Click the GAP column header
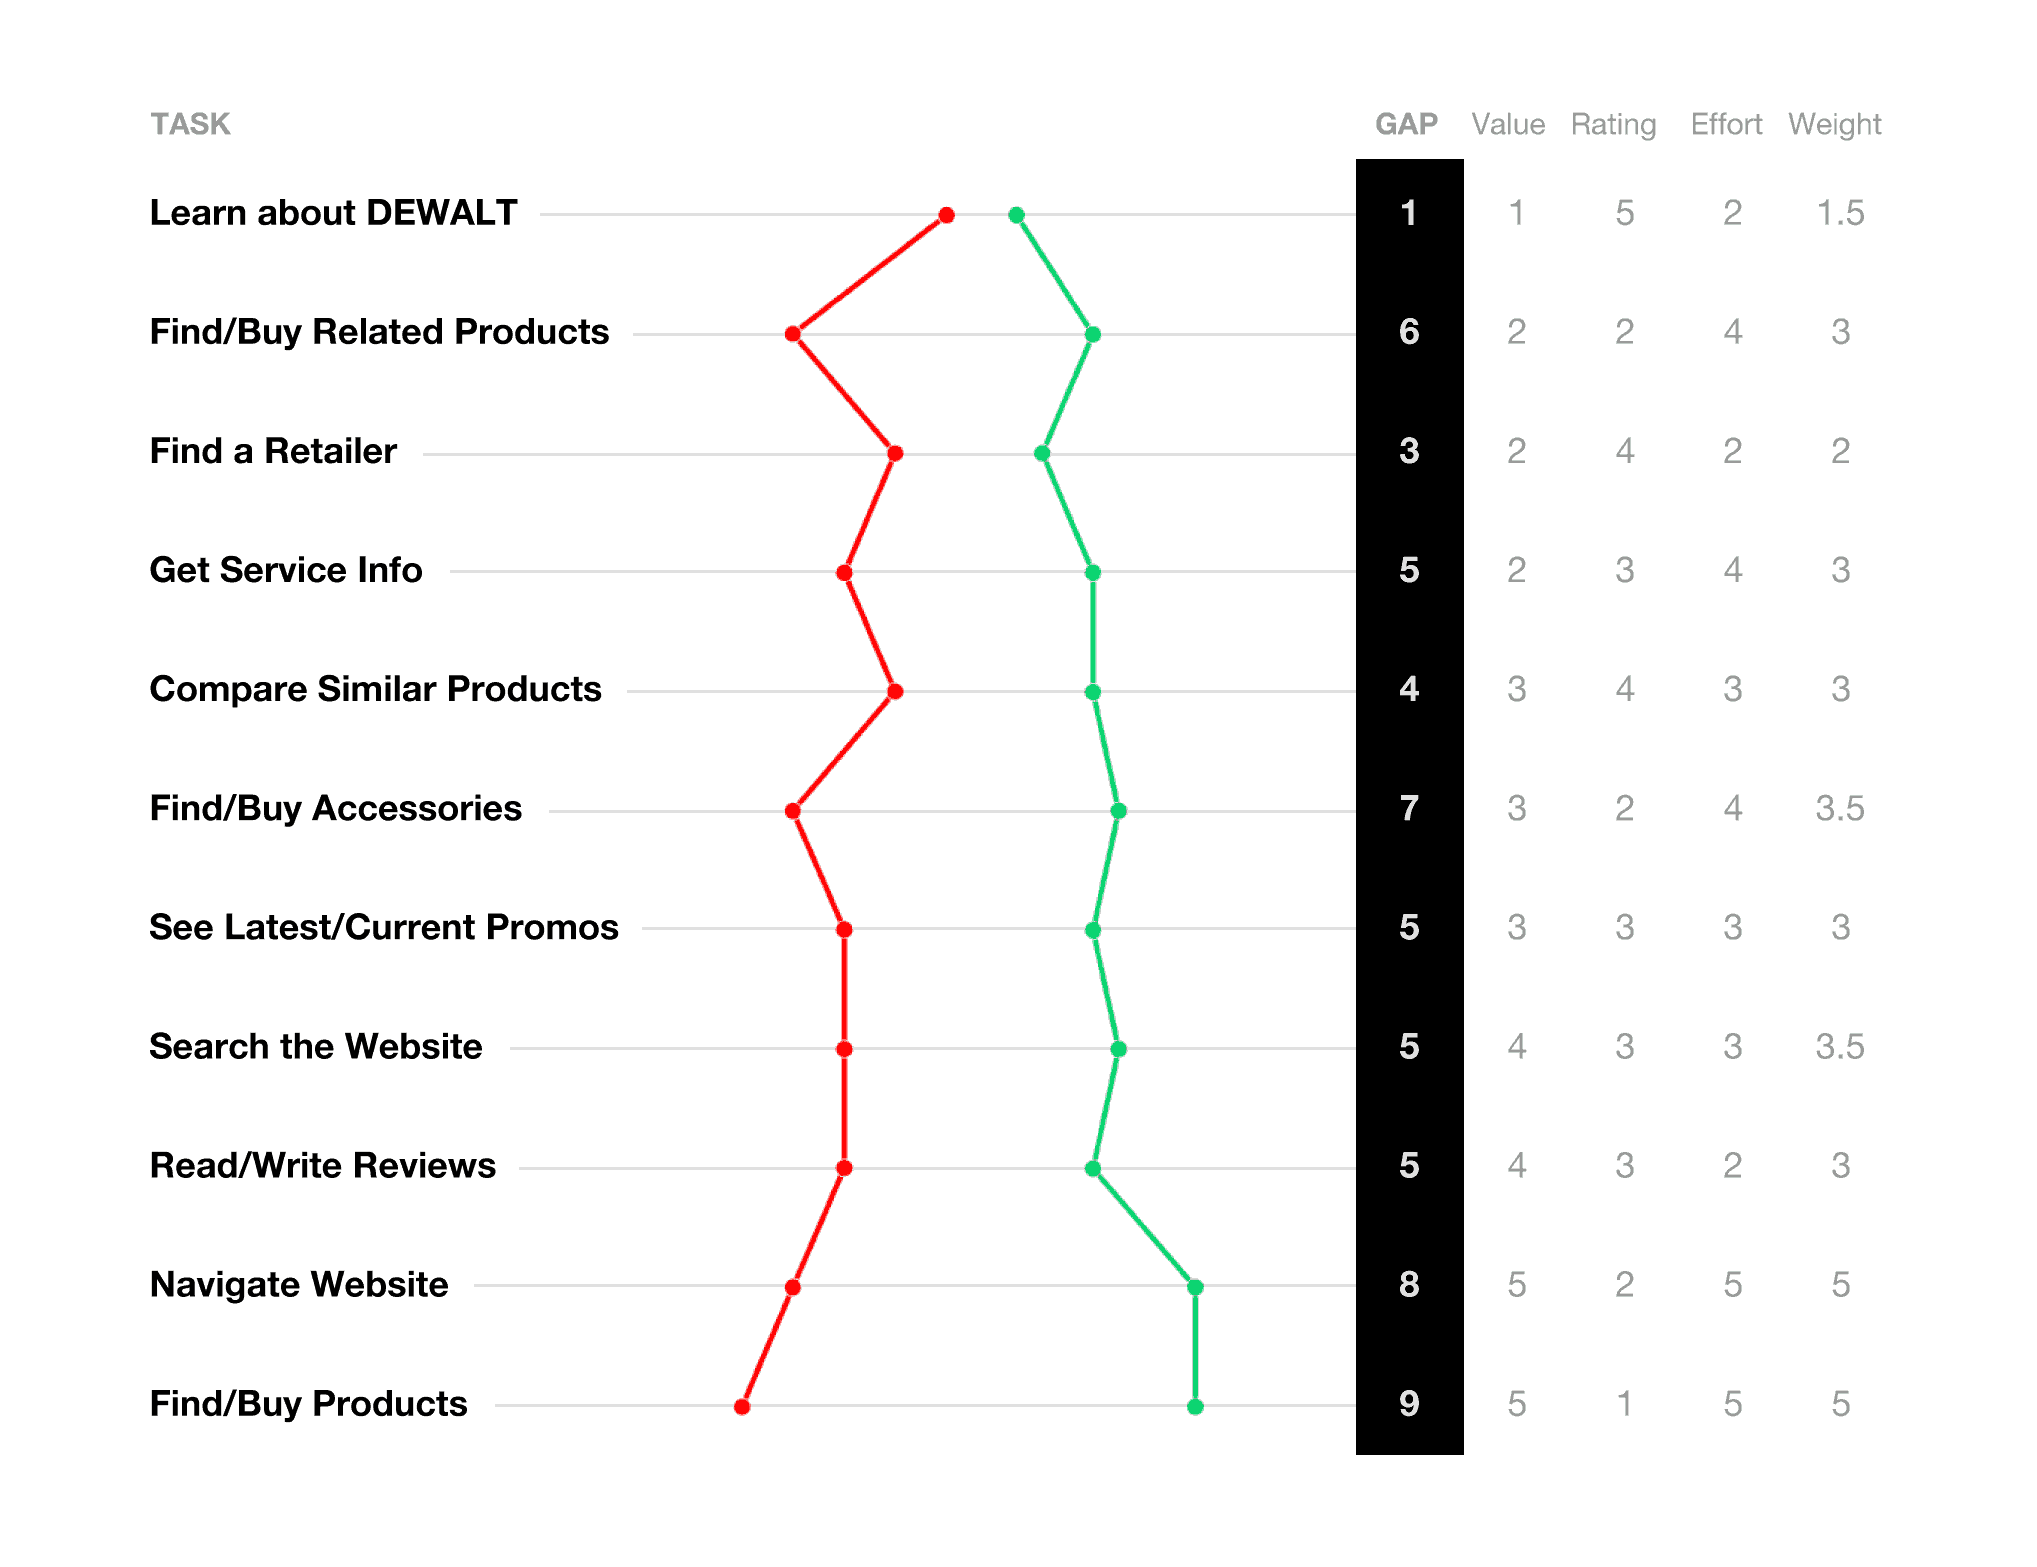The height and width of the screenshot is (1567, 2037). tap(1406, 124)
